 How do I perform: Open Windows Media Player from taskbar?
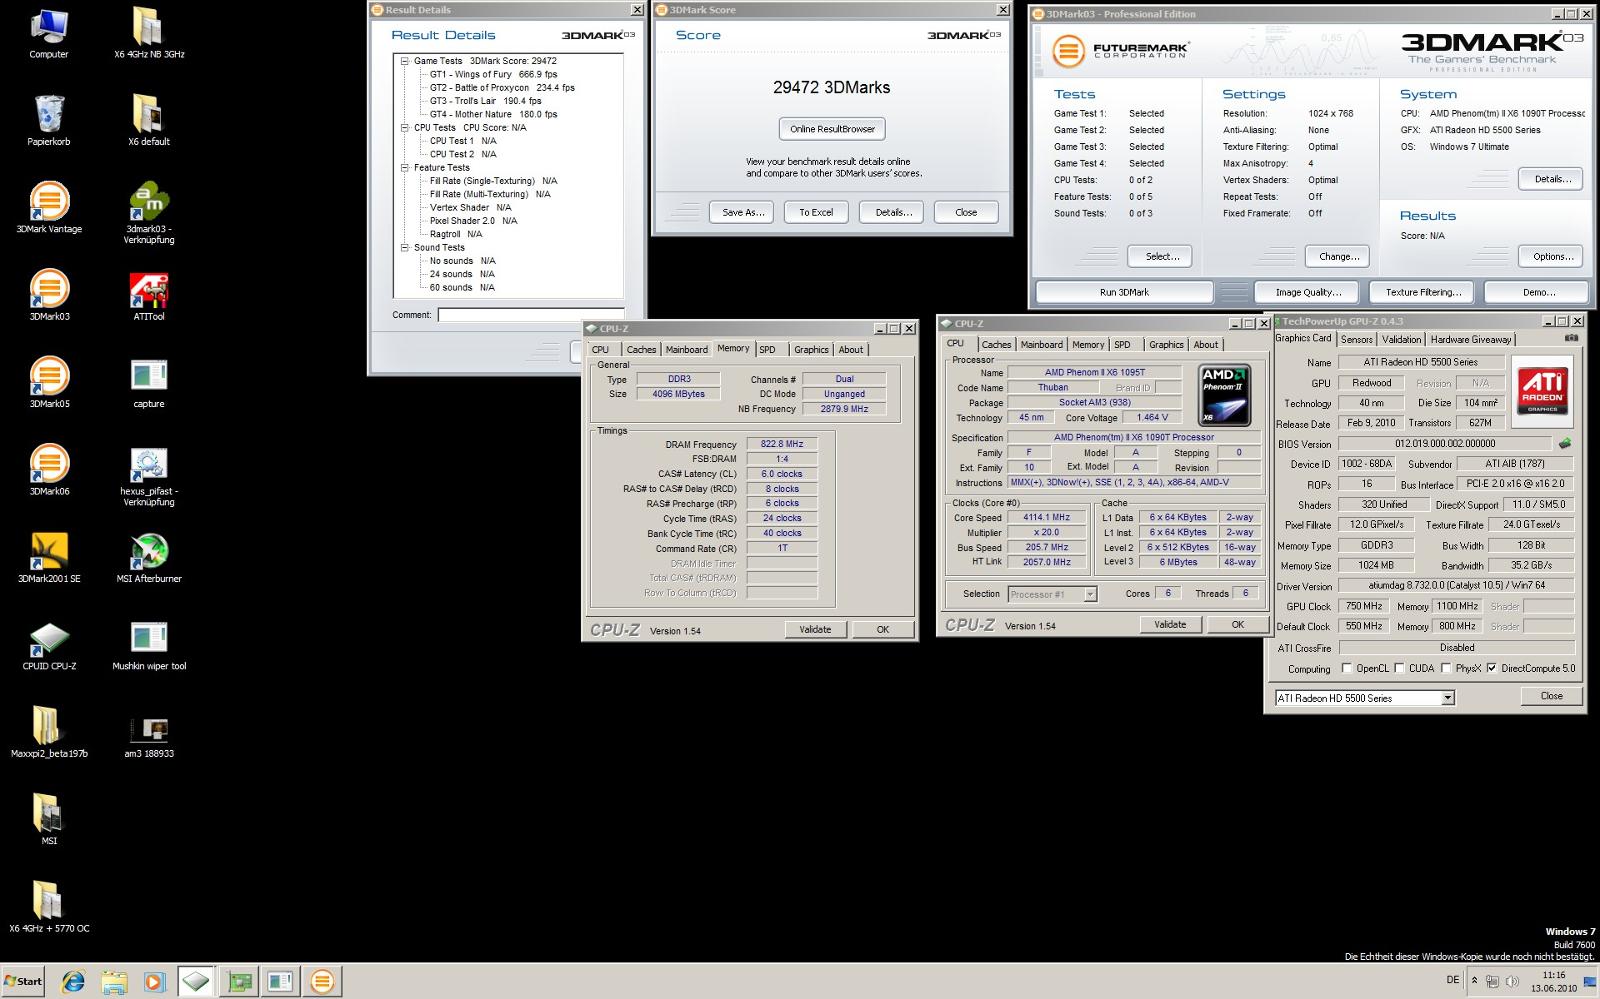(154, 982)
